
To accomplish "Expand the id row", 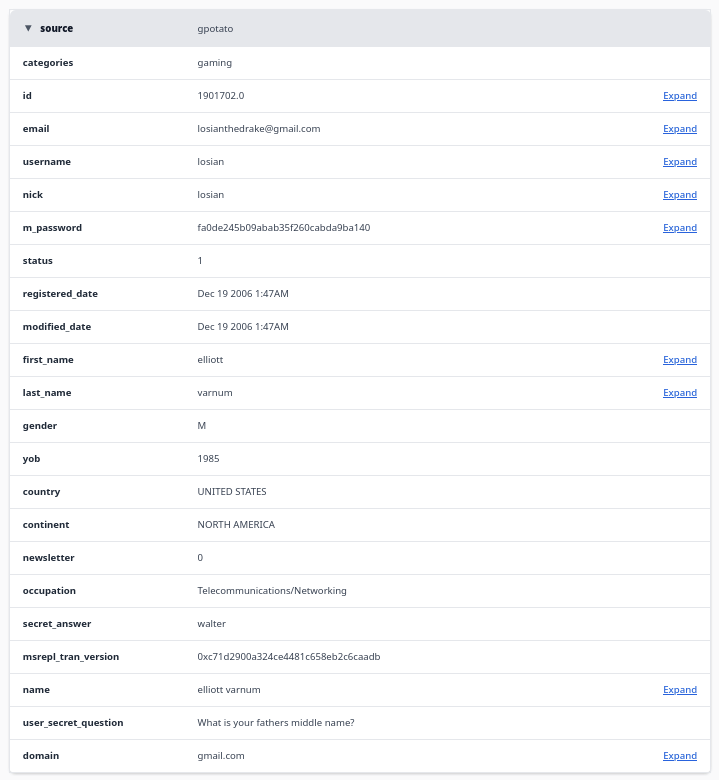I will pos(679,96).
